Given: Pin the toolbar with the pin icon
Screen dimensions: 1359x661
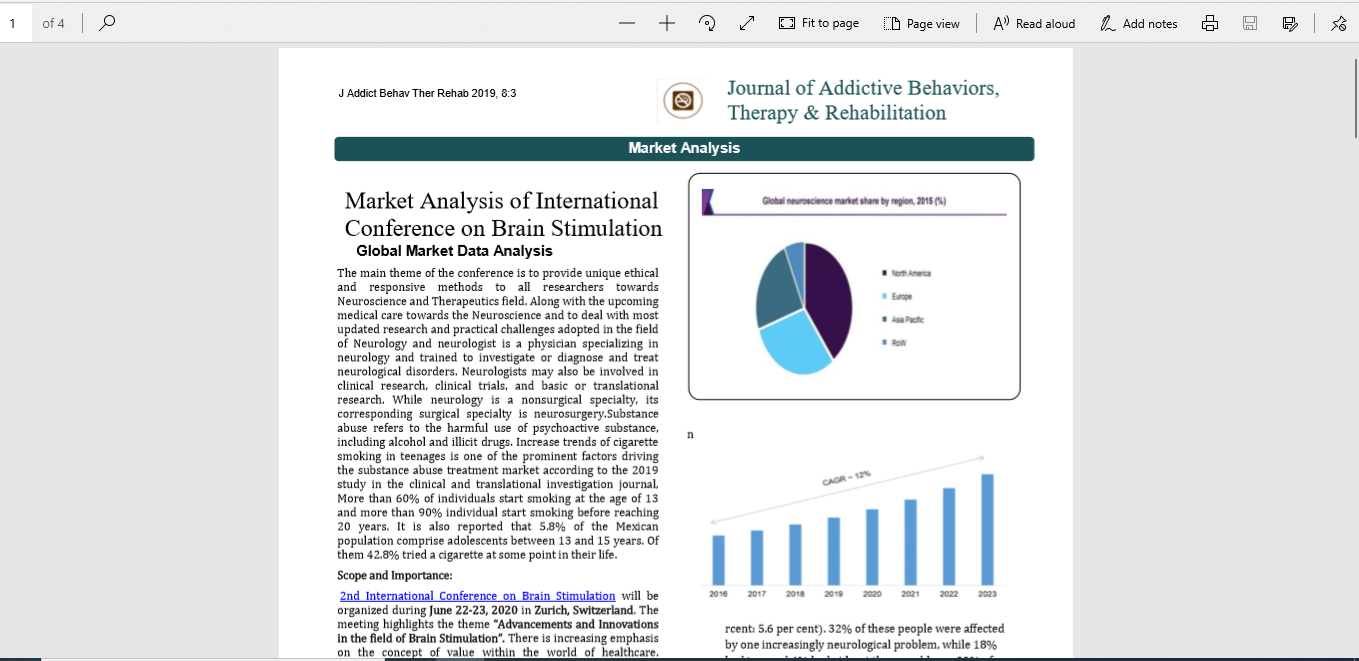Looking at the screenshot, I should click(1339, 23).
